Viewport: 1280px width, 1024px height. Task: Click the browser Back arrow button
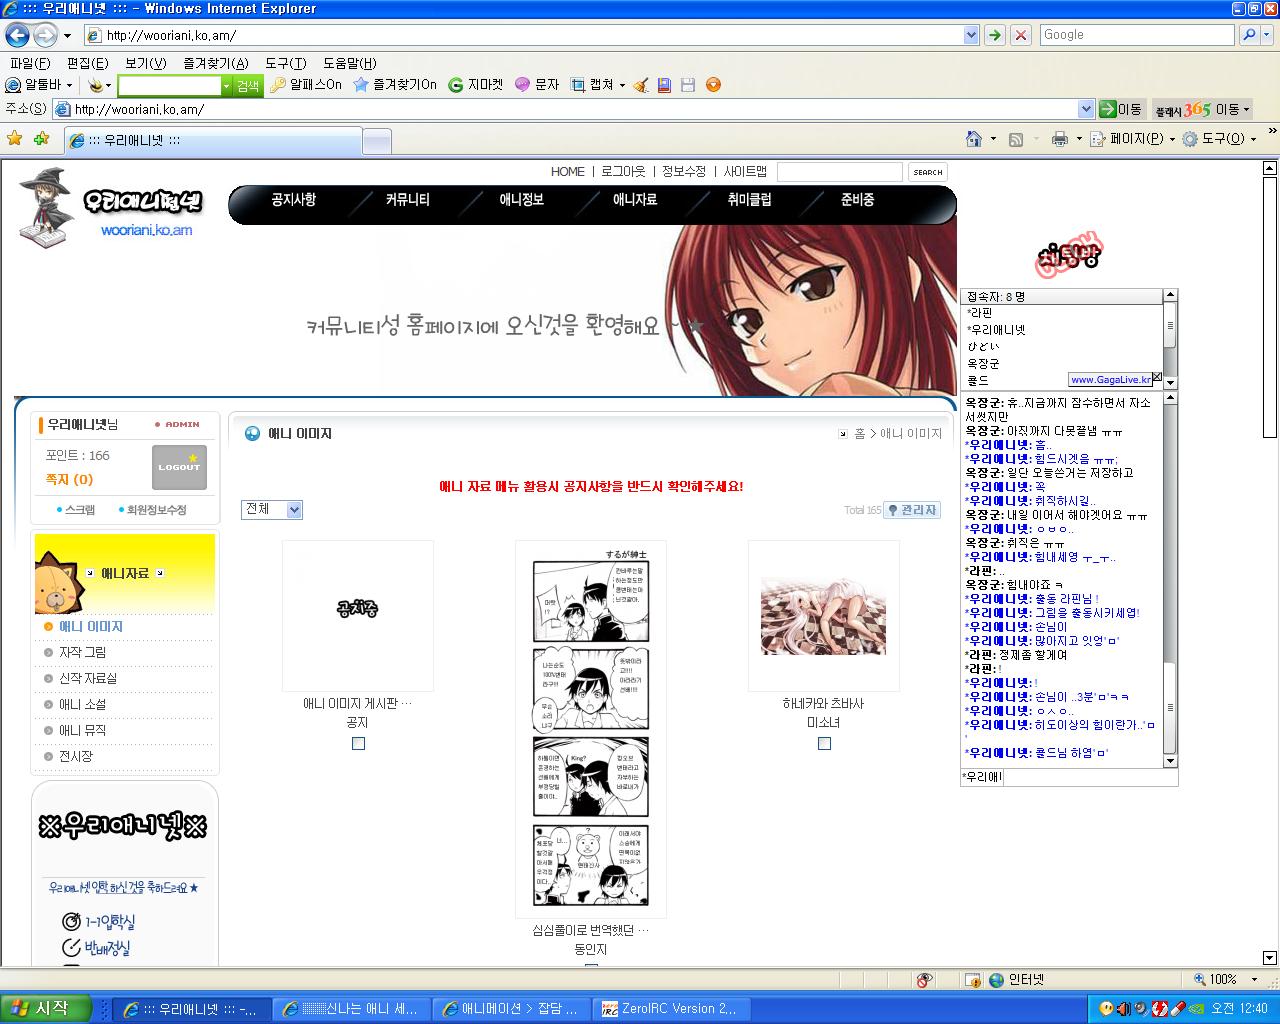[x=17, y=36]
